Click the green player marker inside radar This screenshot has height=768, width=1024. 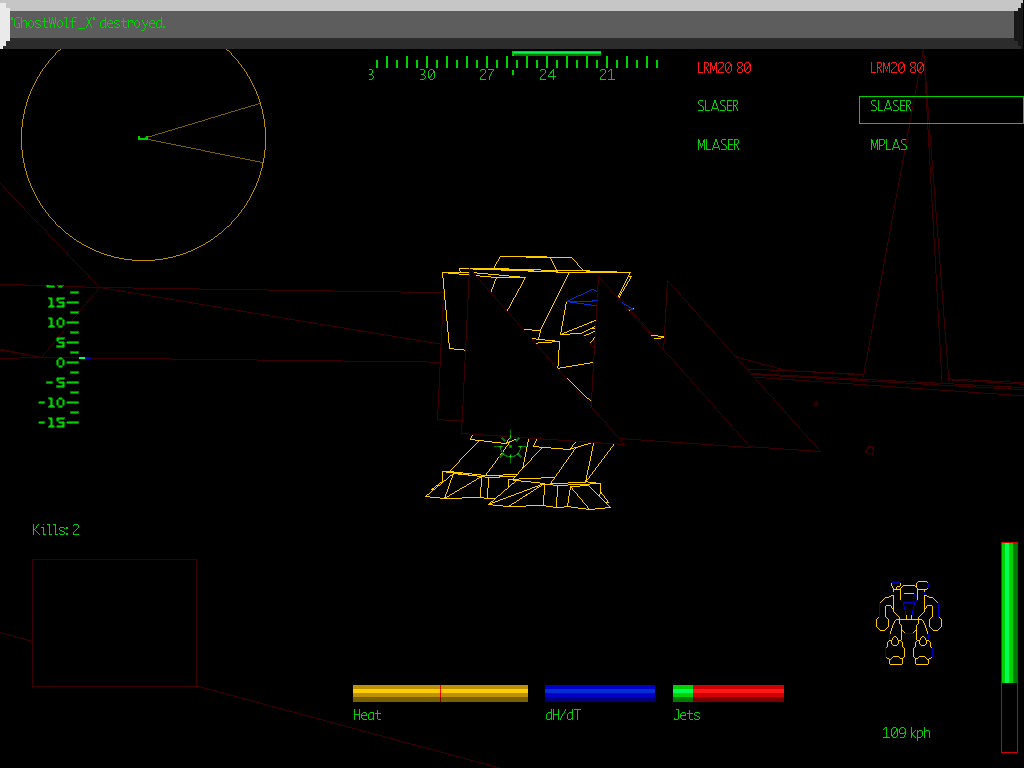point(143,137)
